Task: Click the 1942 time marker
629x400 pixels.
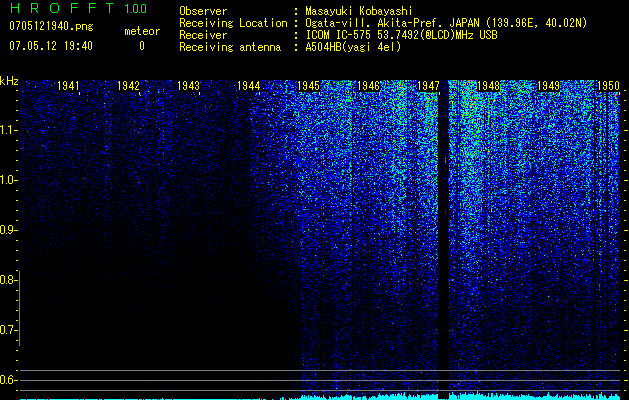Action: 128,86
